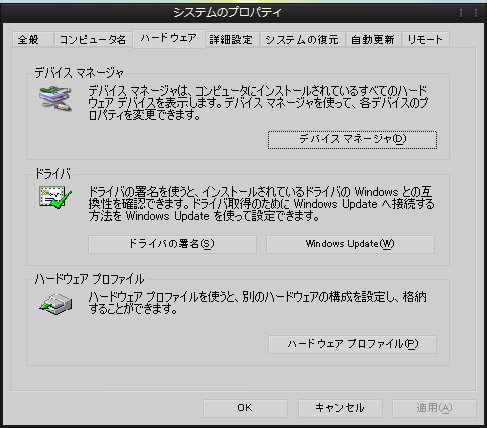
Task: Open Windows Update(W) settings button
Action: click(x=350, y=244)
